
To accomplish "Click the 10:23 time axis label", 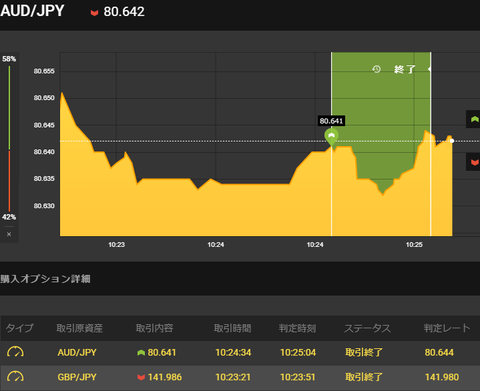I will tap(116, 245).
